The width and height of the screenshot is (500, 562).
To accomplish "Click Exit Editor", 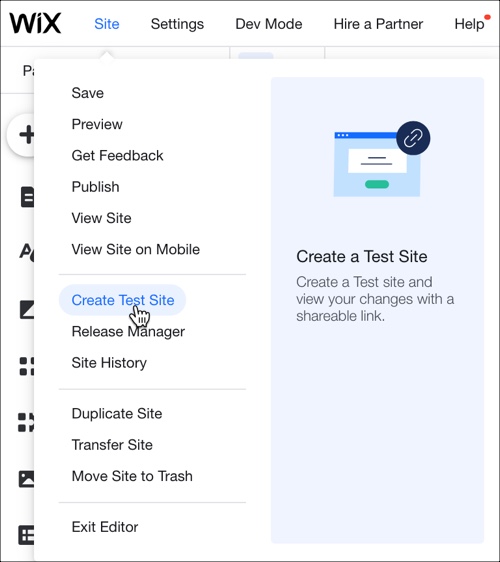I will click(105, 527).
